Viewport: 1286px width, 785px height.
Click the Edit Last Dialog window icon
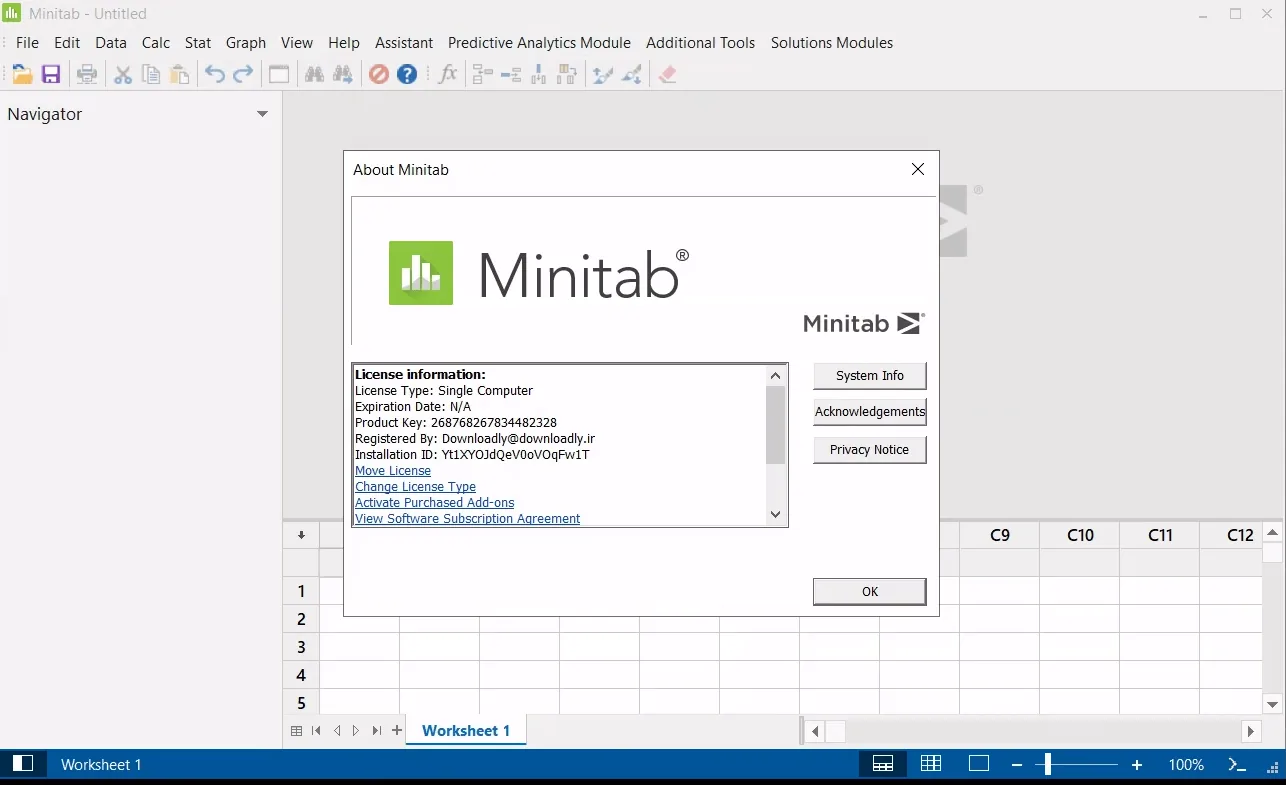point(279,74)
